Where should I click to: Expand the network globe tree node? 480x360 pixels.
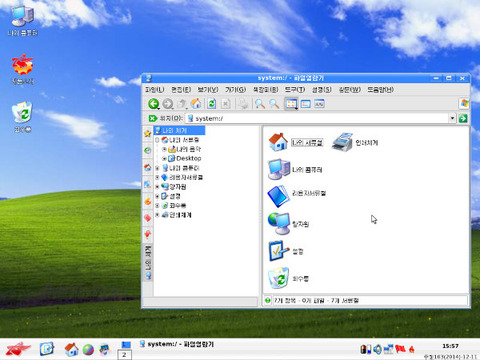coord(157,187)
